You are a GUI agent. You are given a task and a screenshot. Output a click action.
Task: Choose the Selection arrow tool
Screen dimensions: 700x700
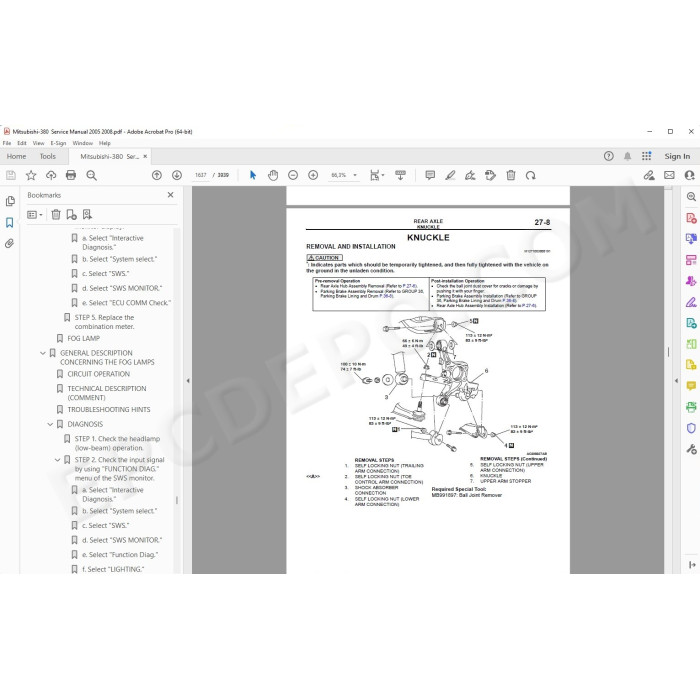253,175
